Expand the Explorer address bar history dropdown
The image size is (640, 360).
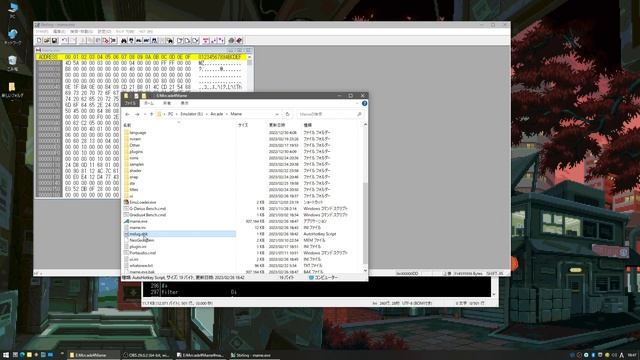coord(277,114)
